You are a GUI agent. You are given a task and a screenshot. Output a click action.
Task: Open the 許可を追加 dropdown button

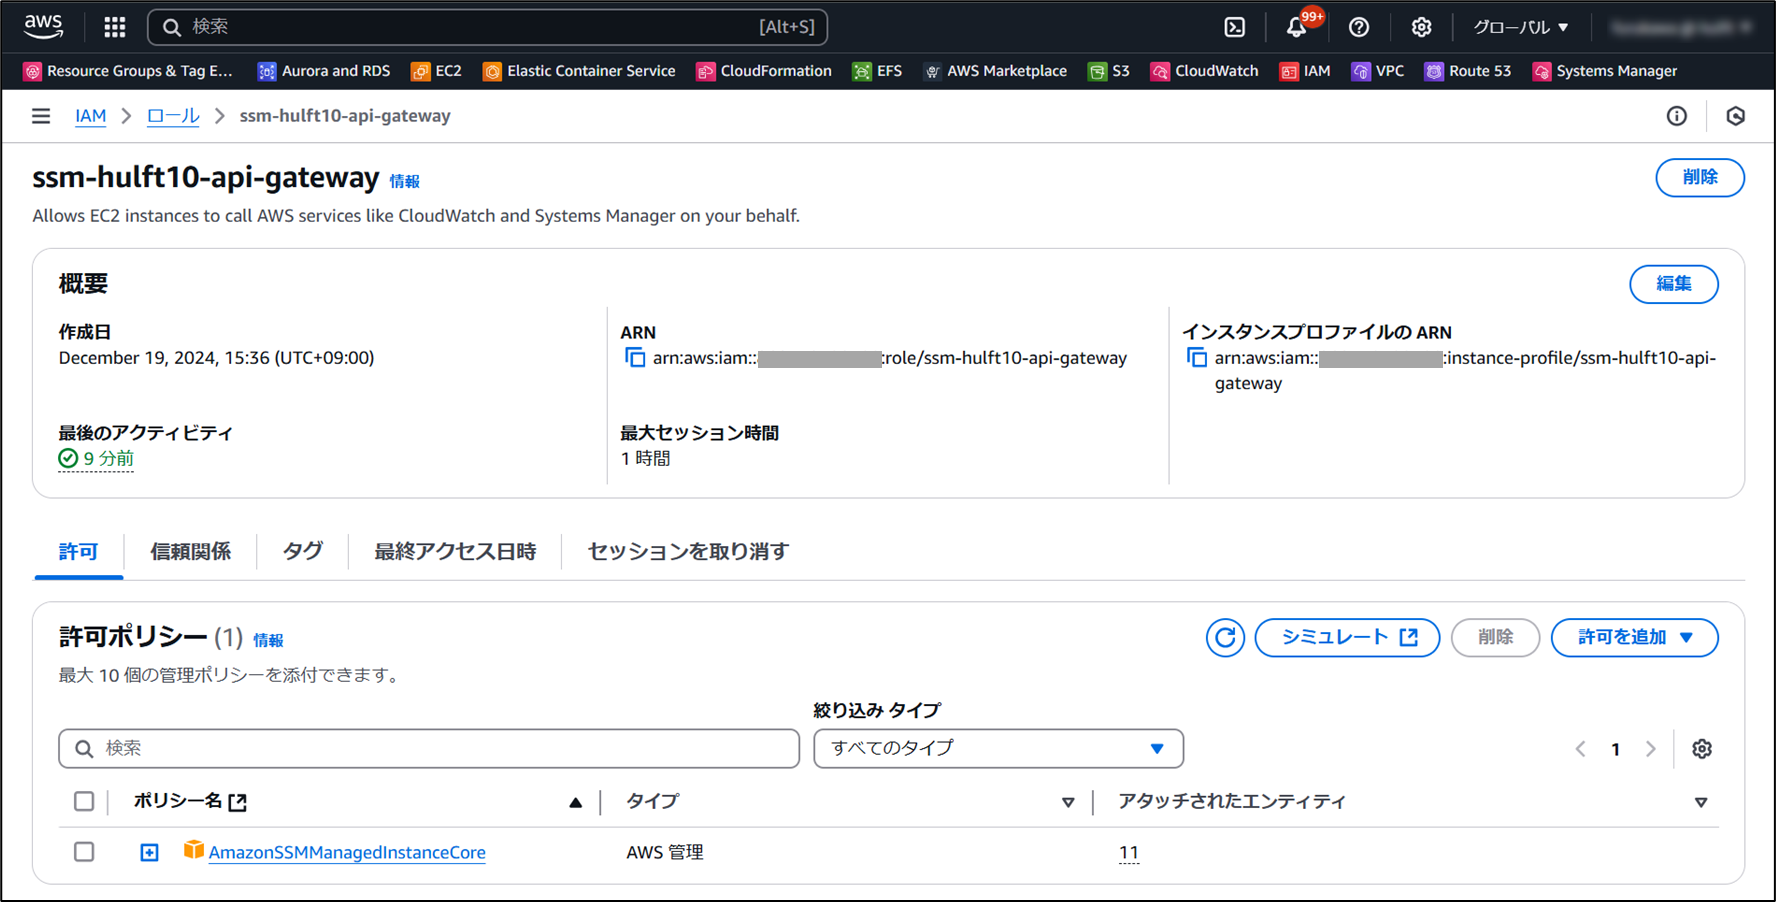[1635, 638]
